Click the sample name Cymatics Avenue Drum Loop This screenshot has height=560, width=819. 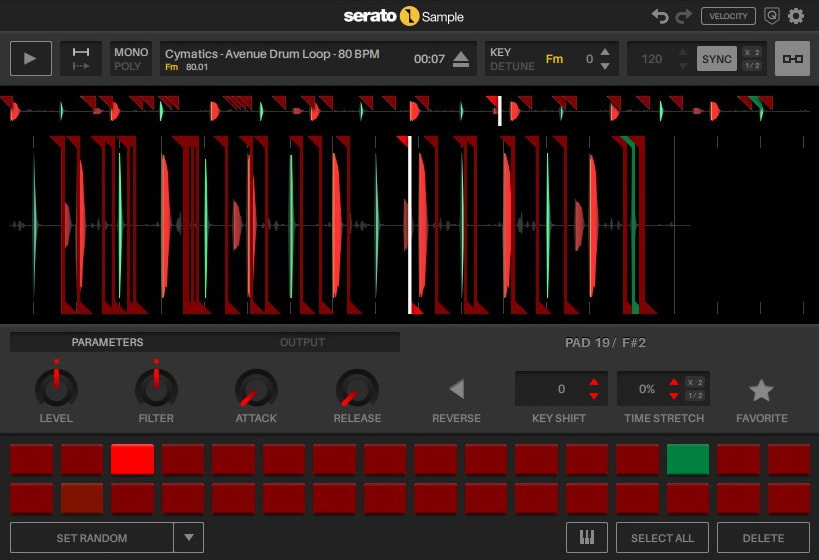pyautogui.click(x=272, y=54)
